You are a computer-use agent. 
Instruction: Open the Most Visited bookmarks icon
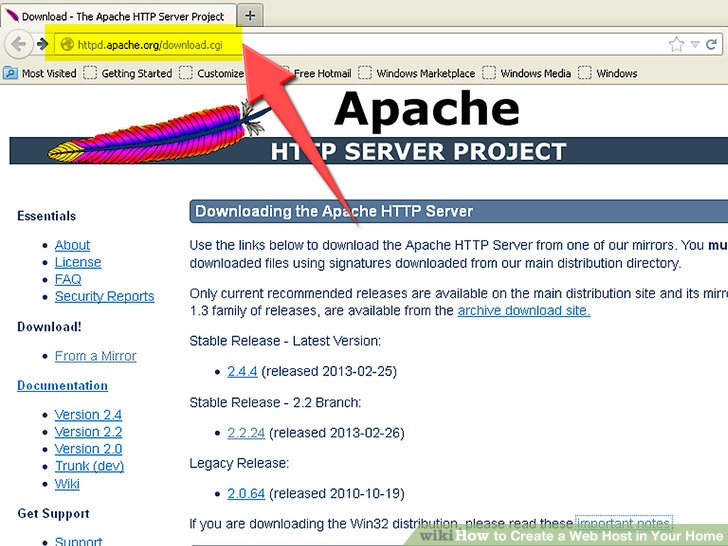(x=10, y=73)
